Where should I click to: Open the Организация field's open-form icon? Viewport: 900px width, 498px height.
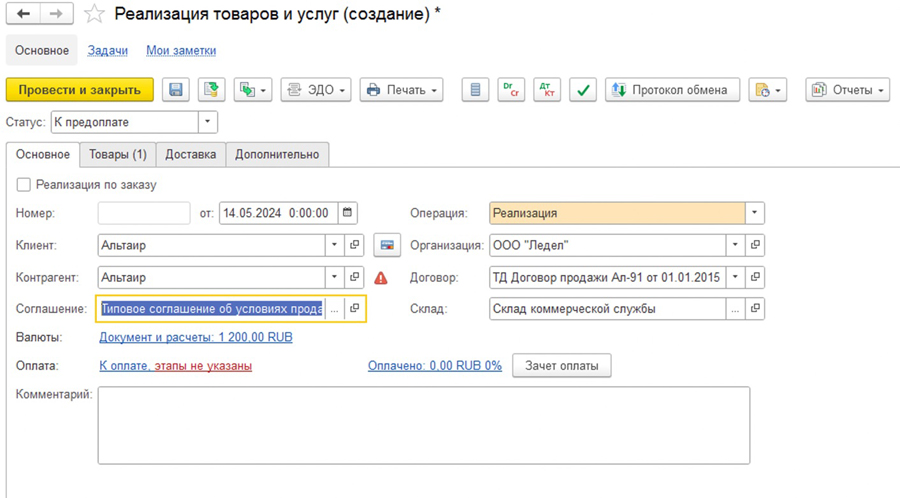(x=756, y=245)
